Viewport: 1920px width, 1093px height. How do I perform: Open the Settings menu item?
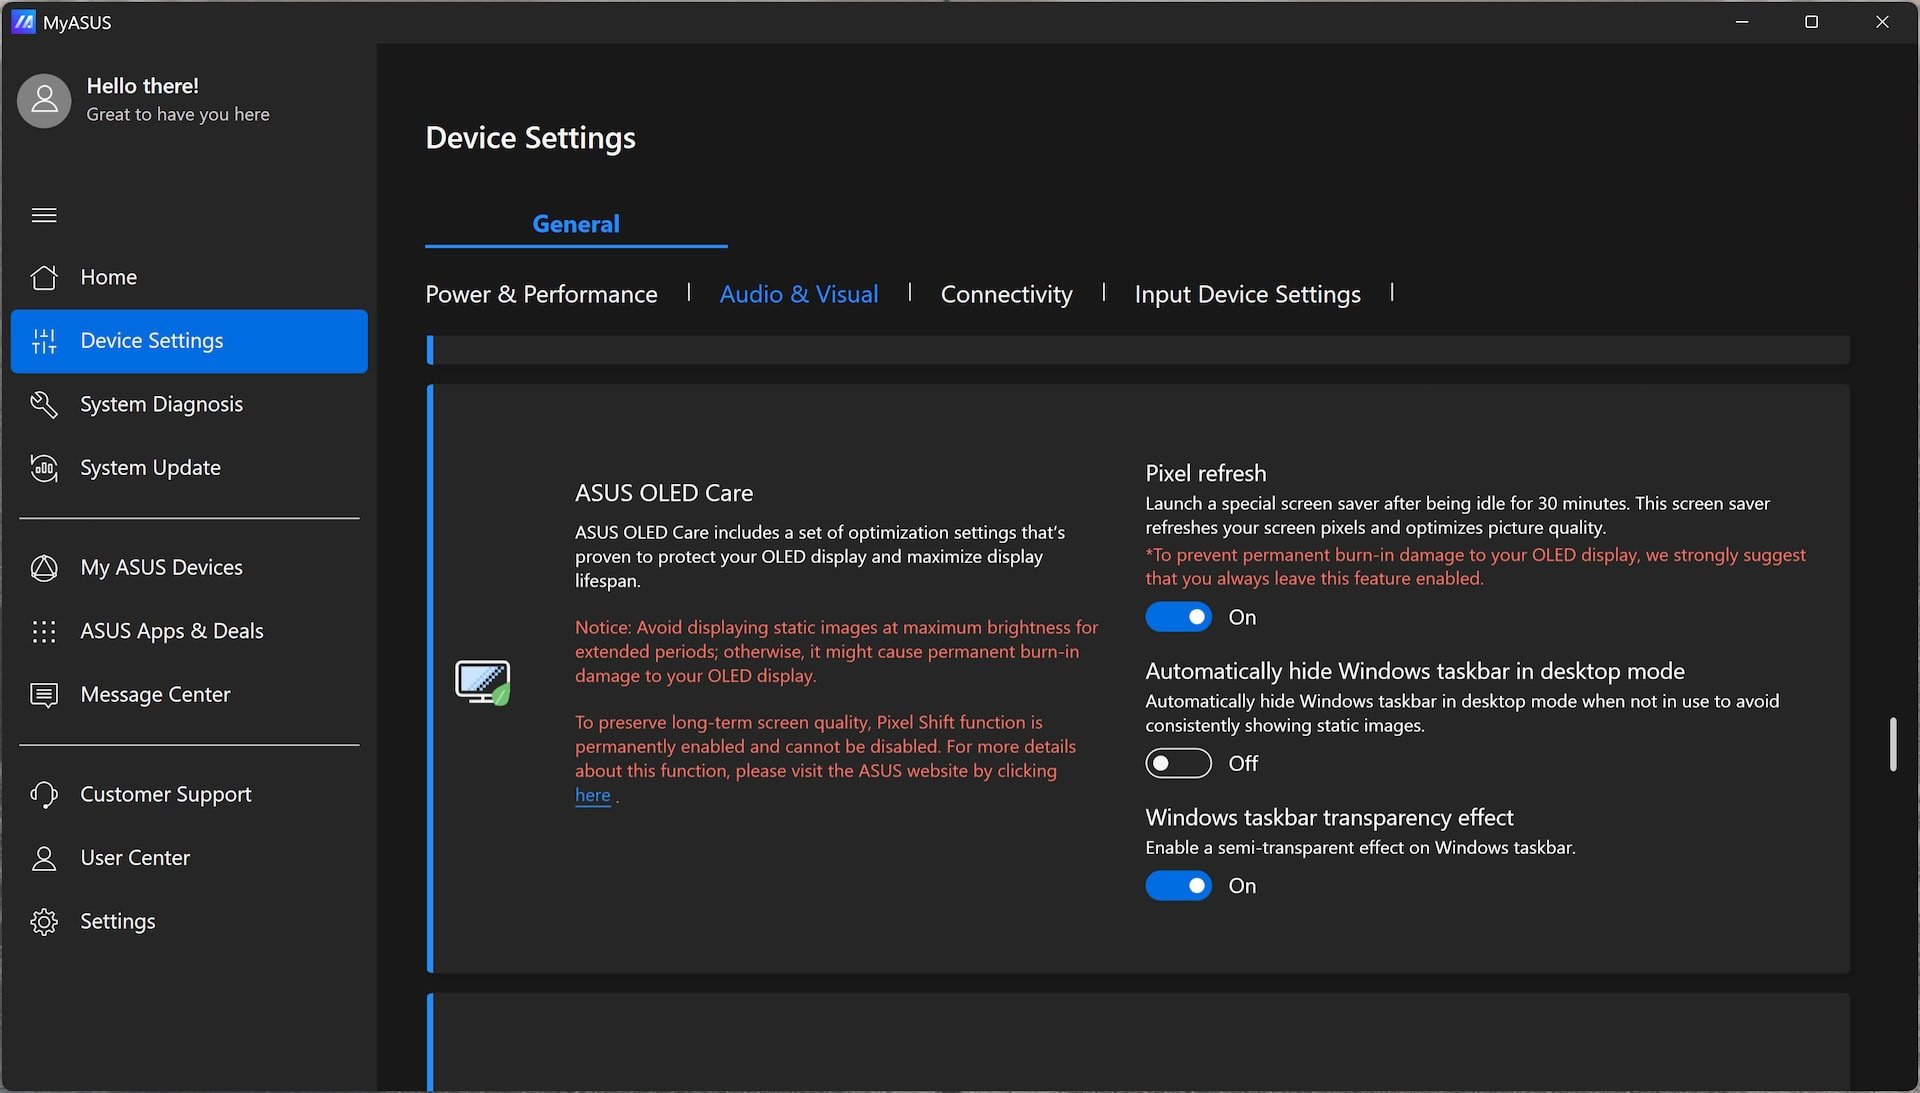click(116, 919)
